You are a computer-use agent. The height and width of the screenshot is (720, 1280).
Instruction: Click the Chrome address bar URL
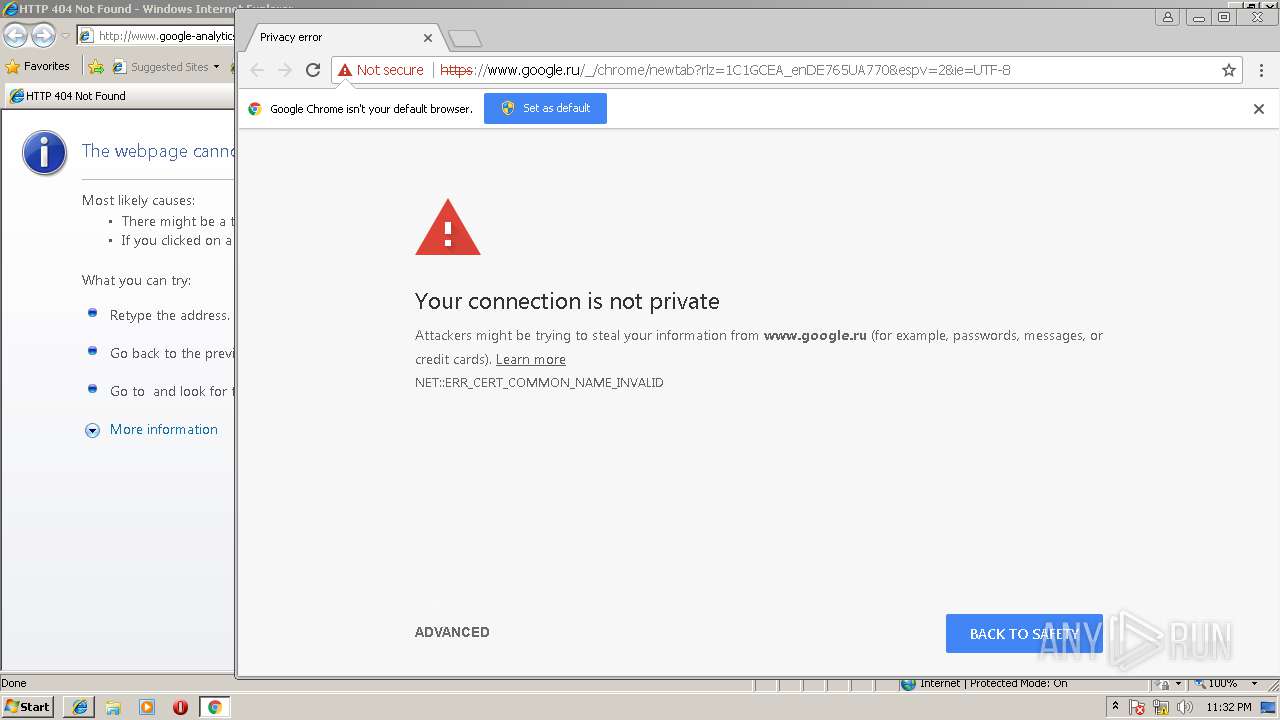(725, 70)
